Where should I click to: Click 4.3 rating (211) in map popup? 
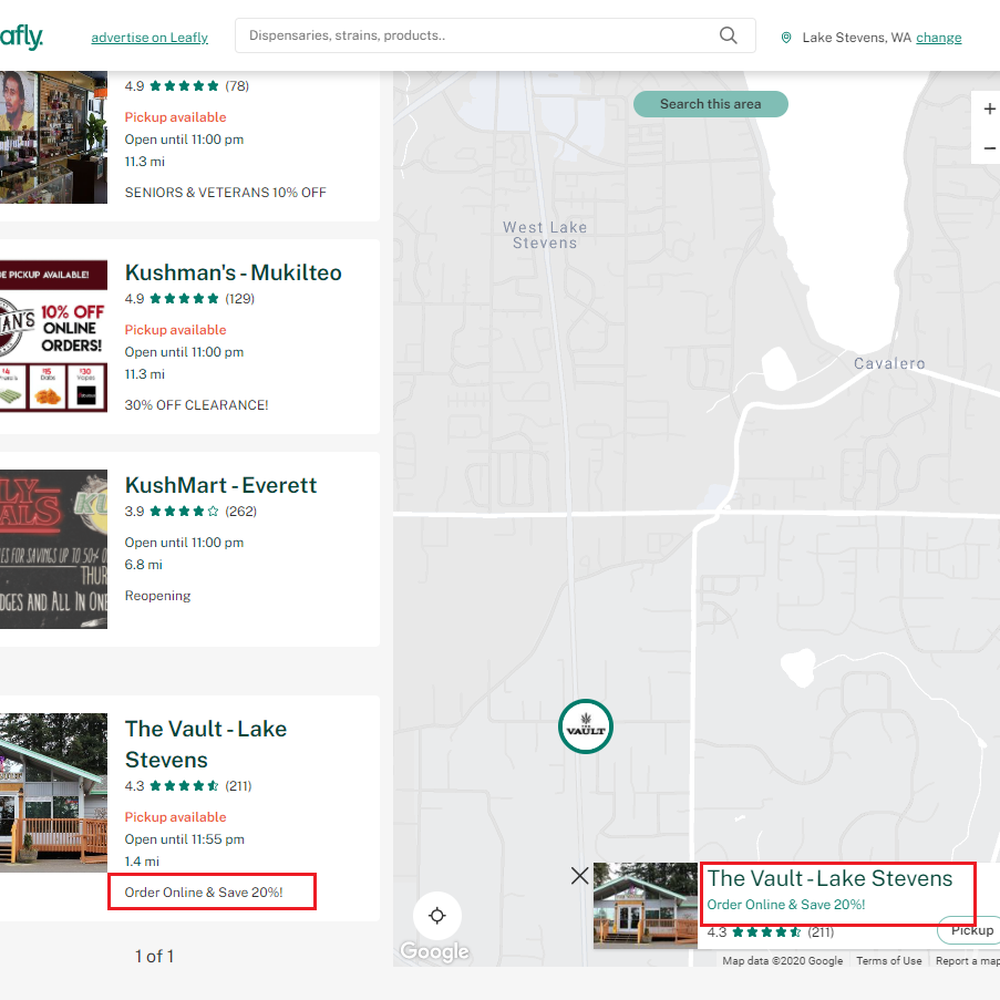(770, 932)
